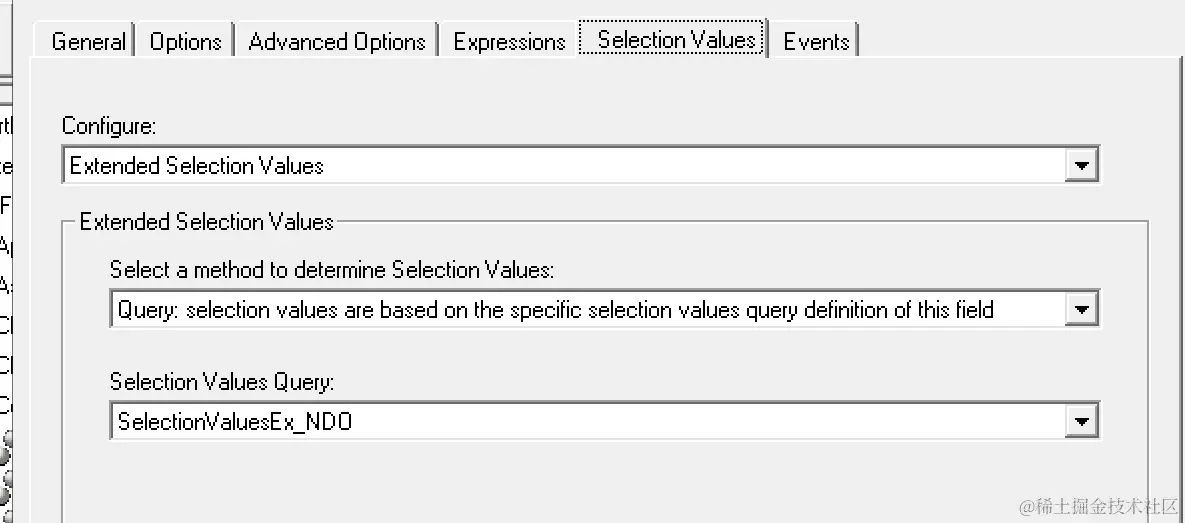The image size is (1185, 523).
Task: Expand the Selection Values Query dropdown arrow
Action: point(1080,422)
